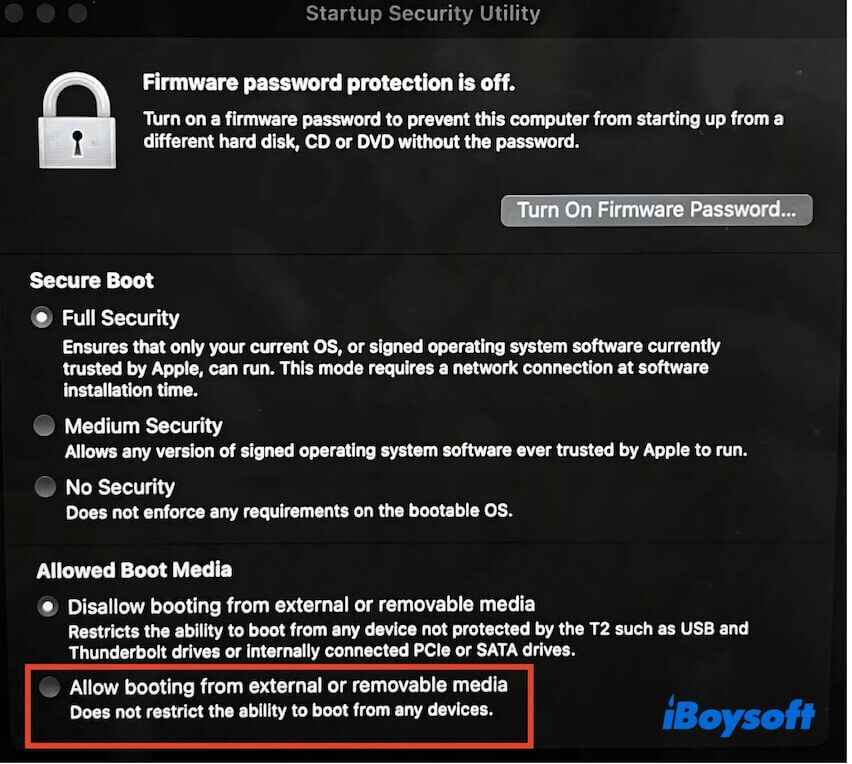This screenshot has width=852, height=764.
Task: Click the rightmost gray title bar button
Action: tap(75, 13)
